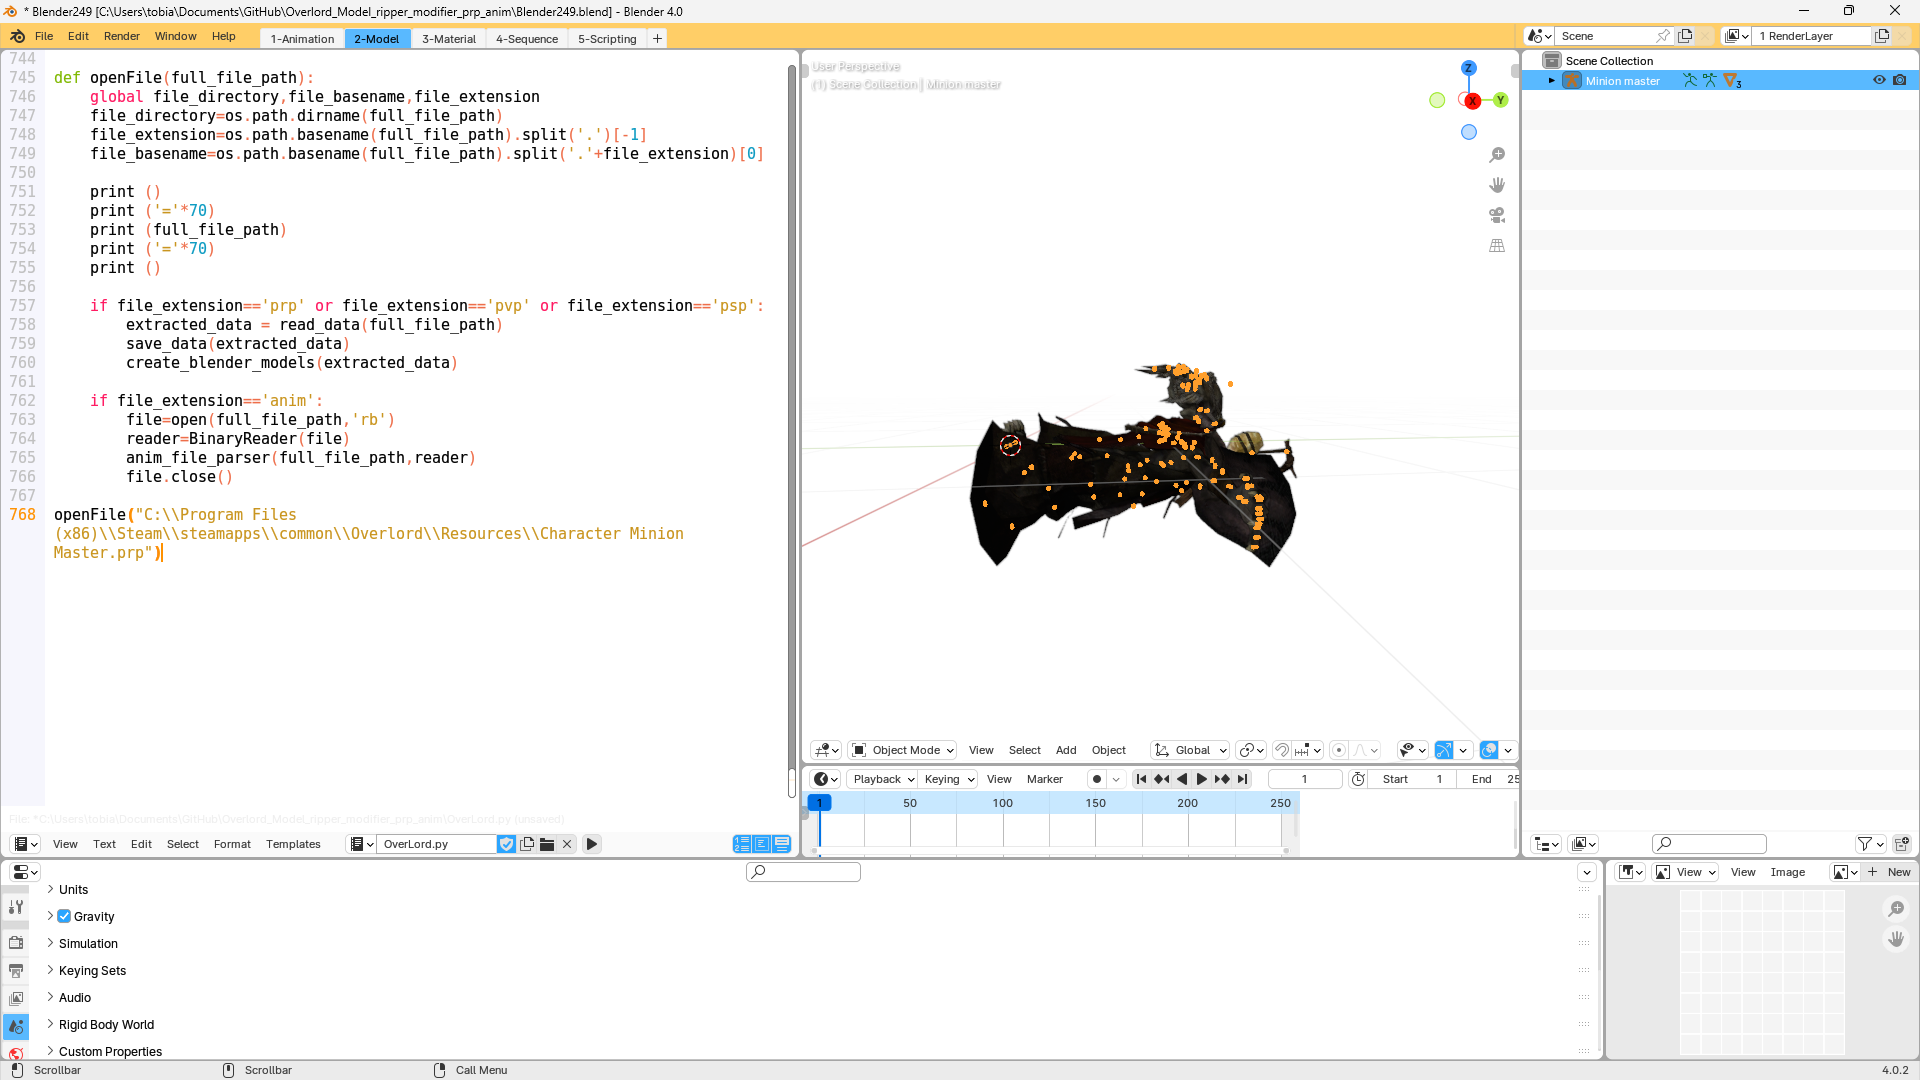The height and width of the screenshot is (1080, 1920).
Task: Uncheck the Gravity checkbox
Action: (x=64, y=916)
